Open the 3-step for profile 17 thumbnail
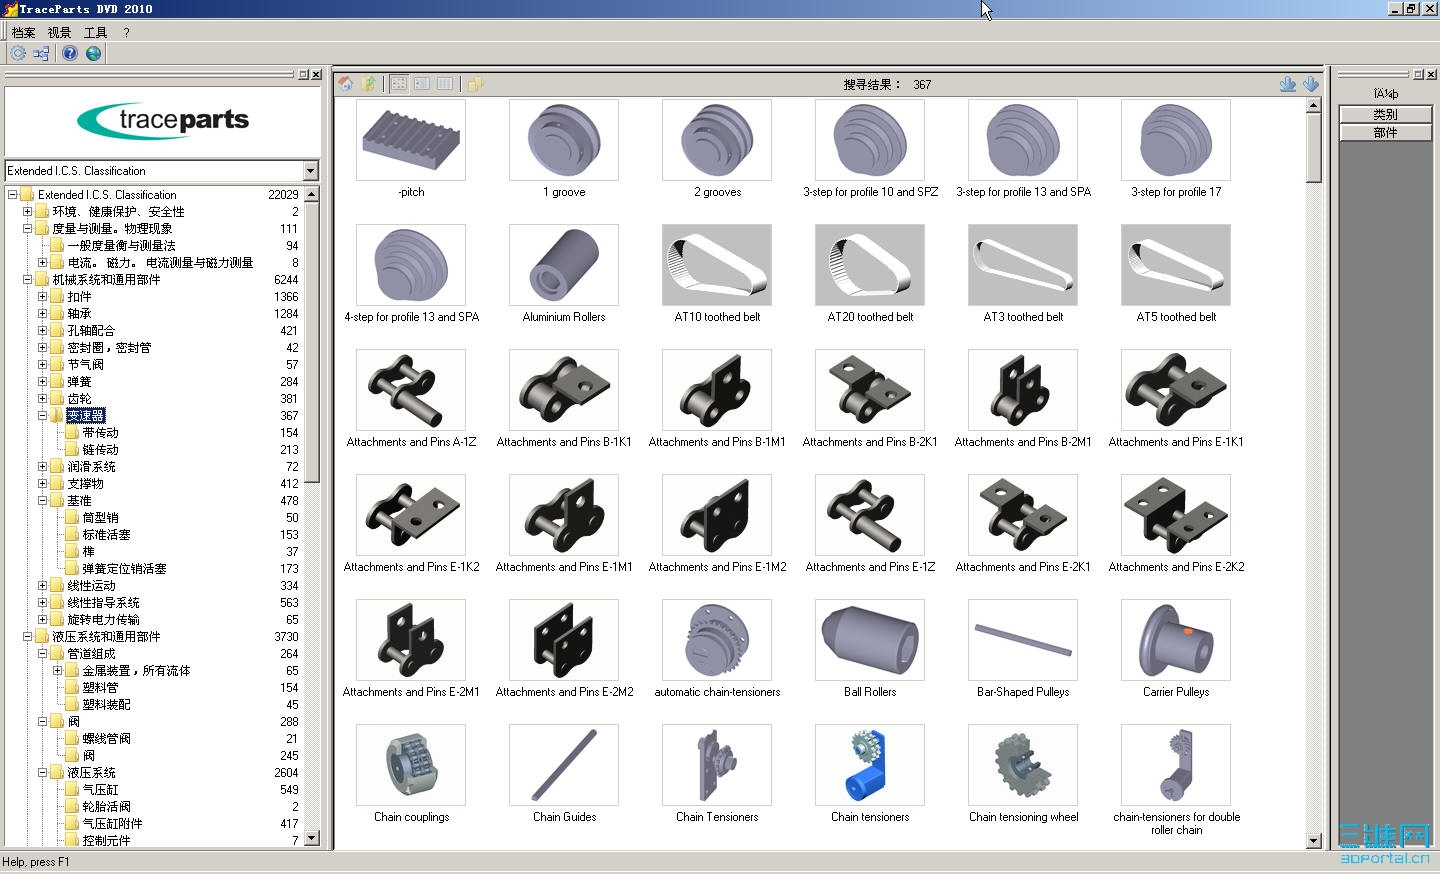 pyautogui.click(x=1176, y=140)
